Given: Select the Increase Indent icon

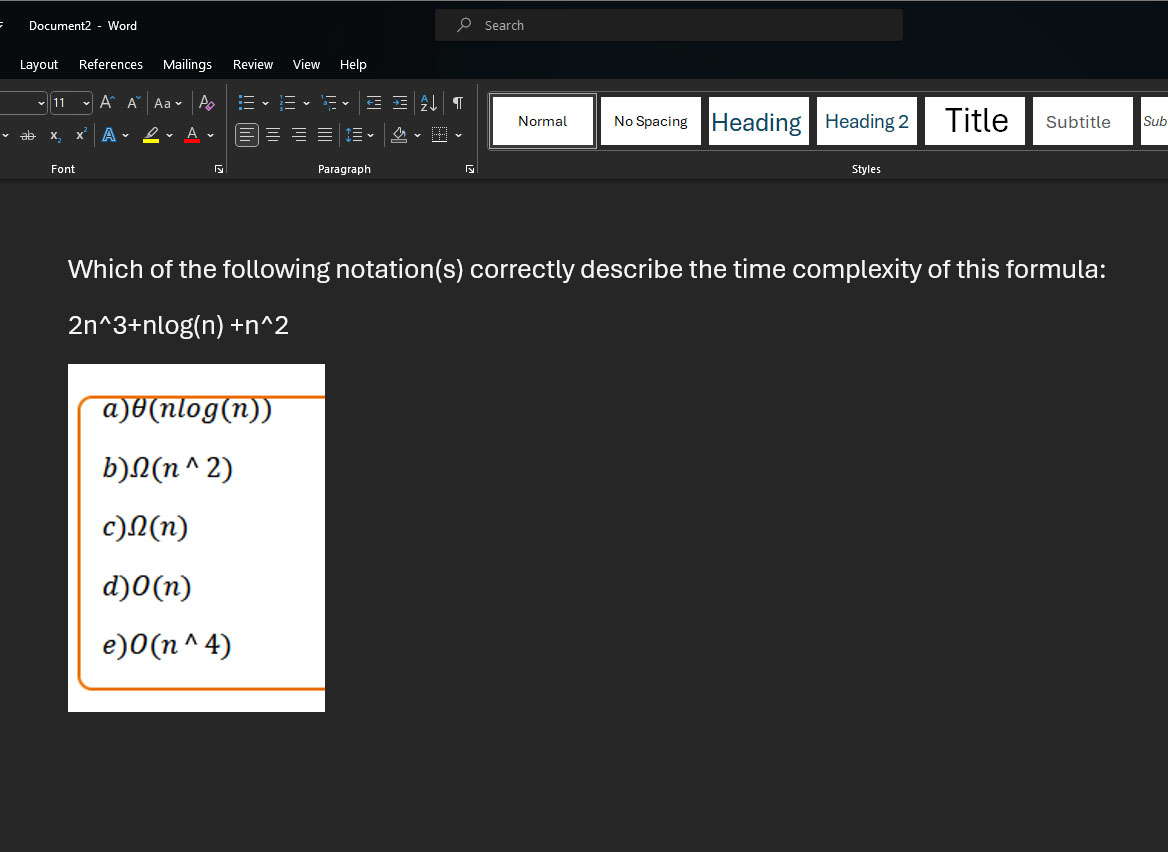Looking at the screenshot, I should click(x=398, y=103).
